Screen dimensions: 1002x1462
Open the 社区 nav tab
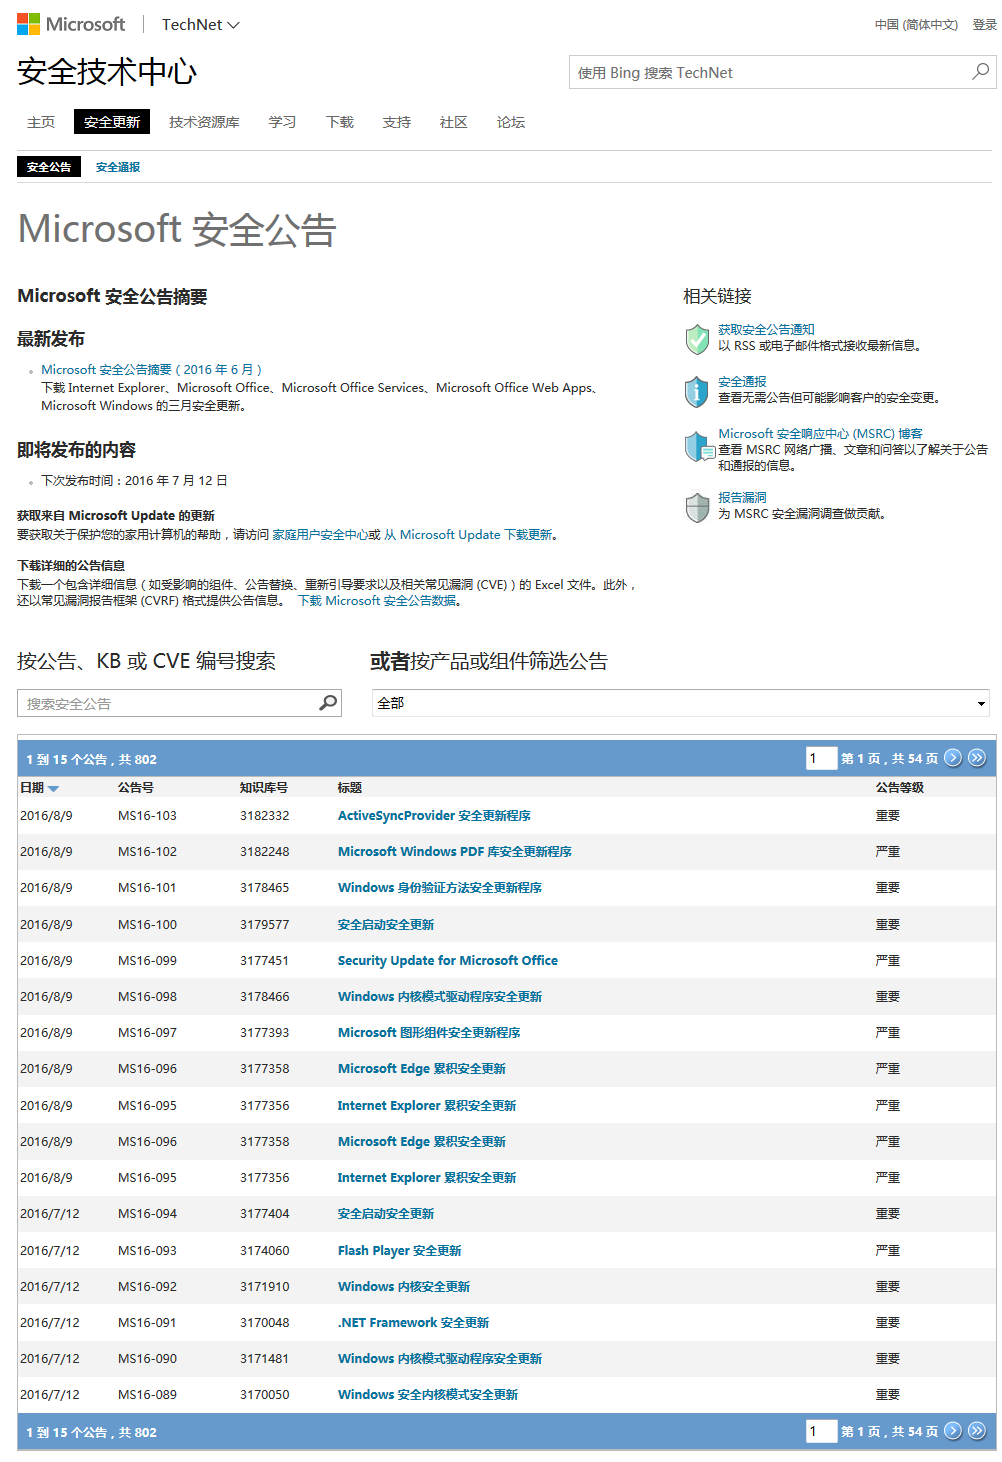454,122
